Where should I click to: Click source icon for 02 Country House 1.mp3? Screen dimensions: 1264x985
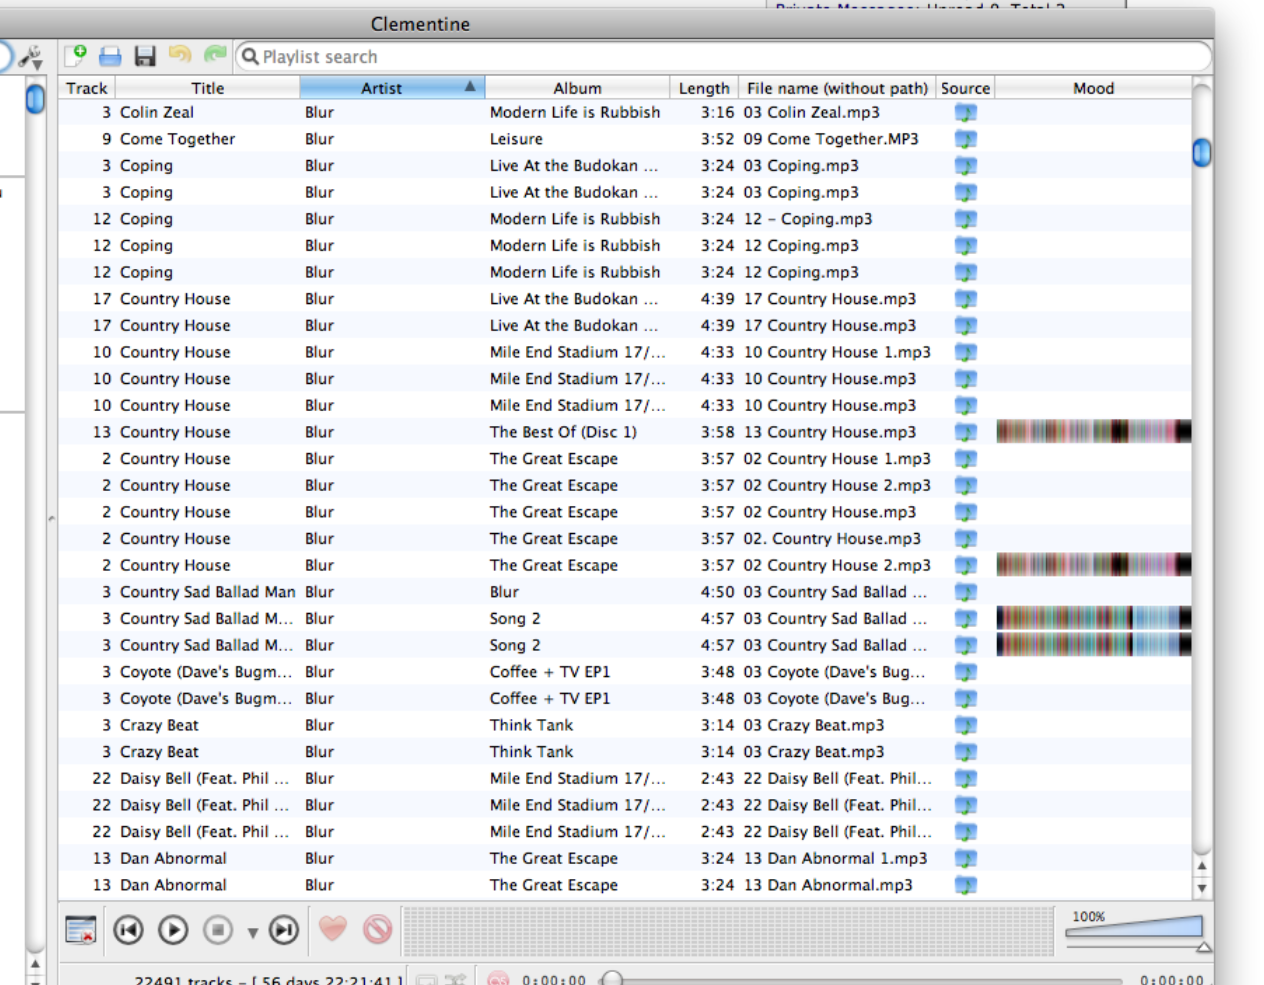point(965,459)
